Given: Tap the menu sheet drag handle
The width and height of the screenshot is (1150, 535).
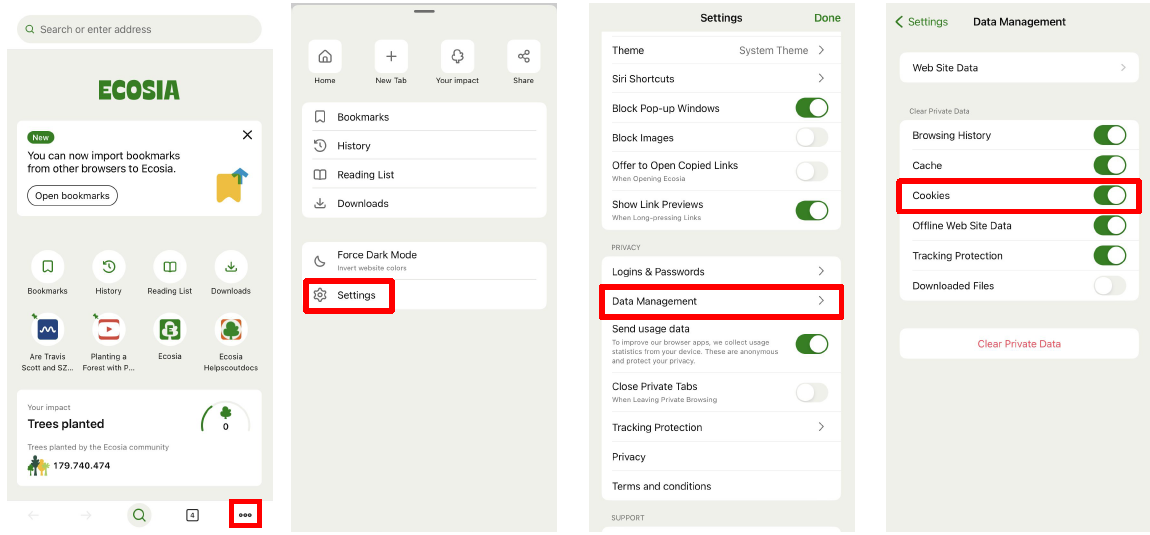Looking at the screenshot, I should pyautogui.click(x=424, y=11).
